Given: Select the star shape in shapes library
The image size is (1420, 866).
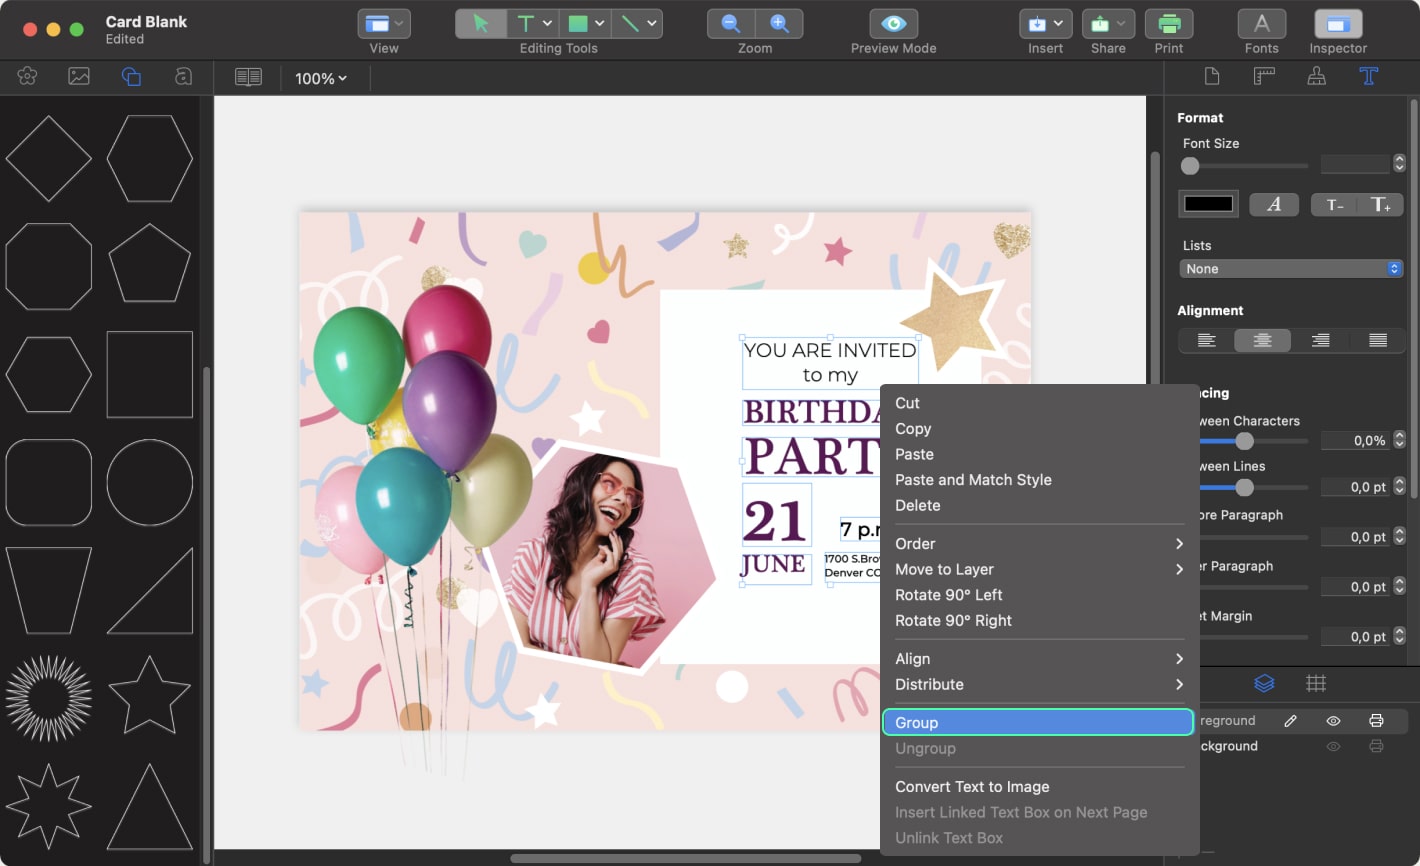Looking at the screenshot, I should click(x=149, y=695).
